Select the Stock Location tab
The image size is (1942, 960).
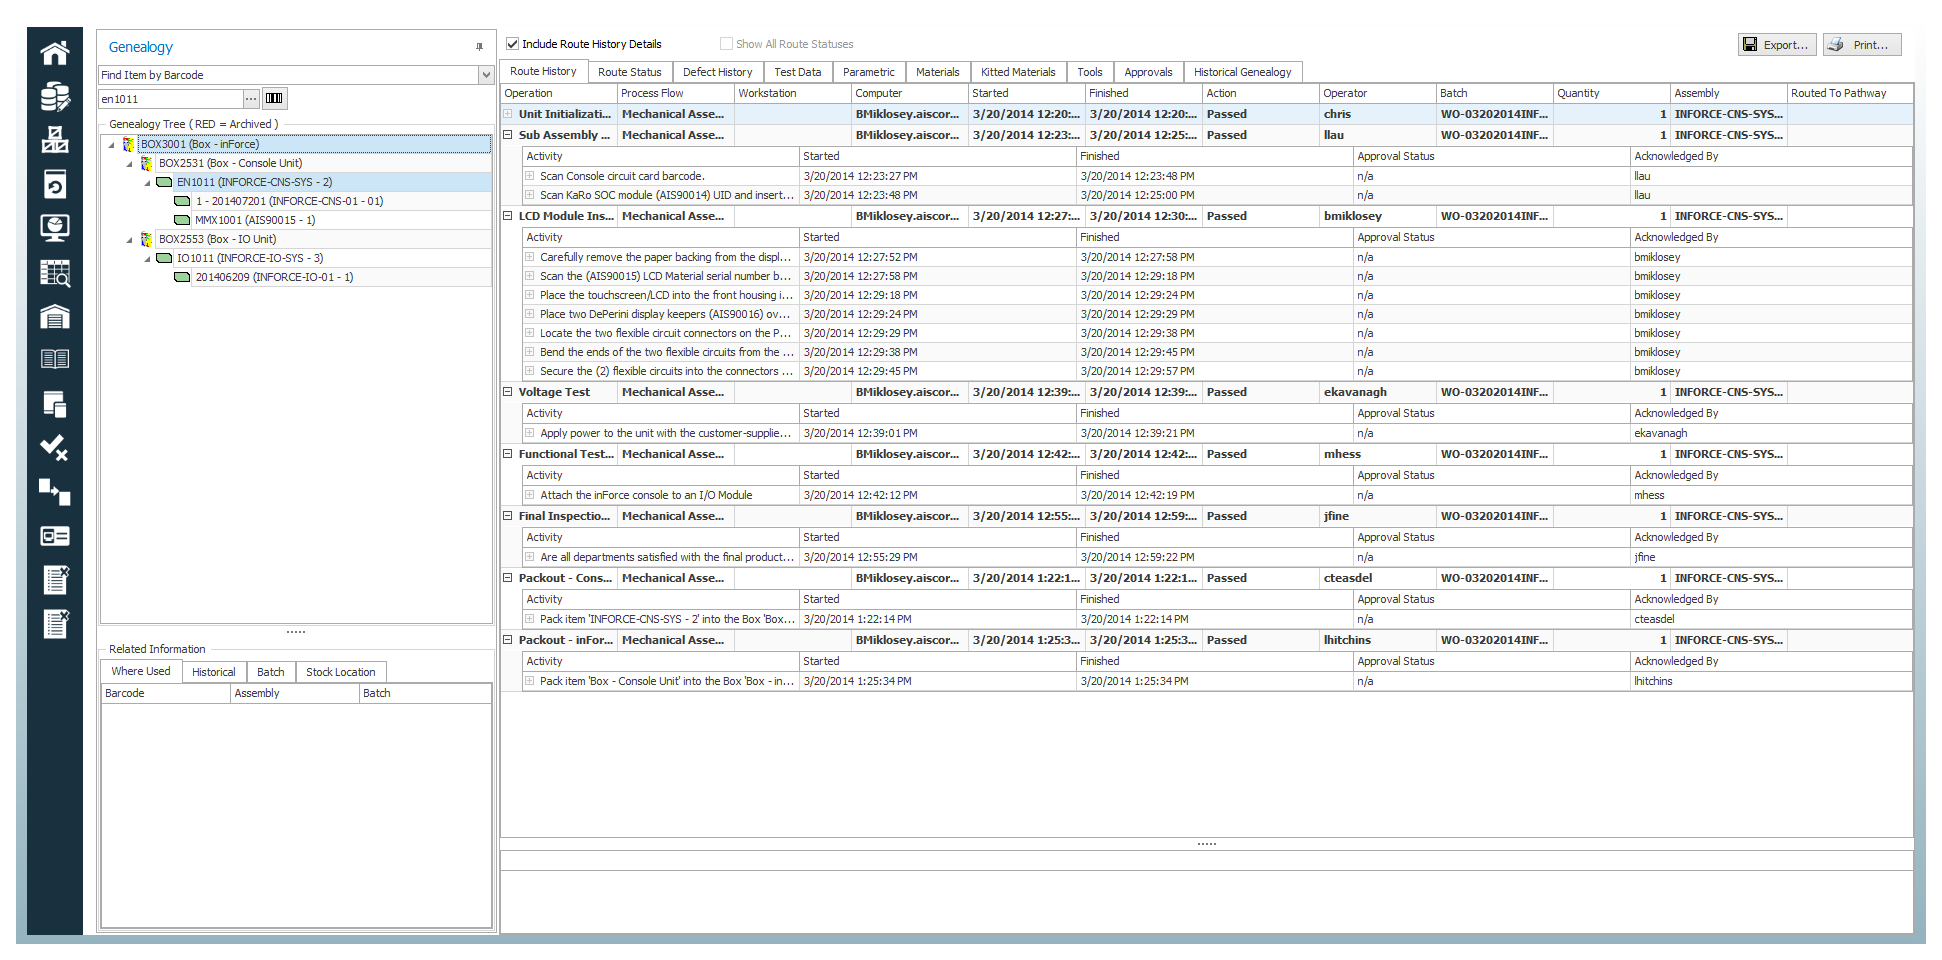tap(340, 672)
